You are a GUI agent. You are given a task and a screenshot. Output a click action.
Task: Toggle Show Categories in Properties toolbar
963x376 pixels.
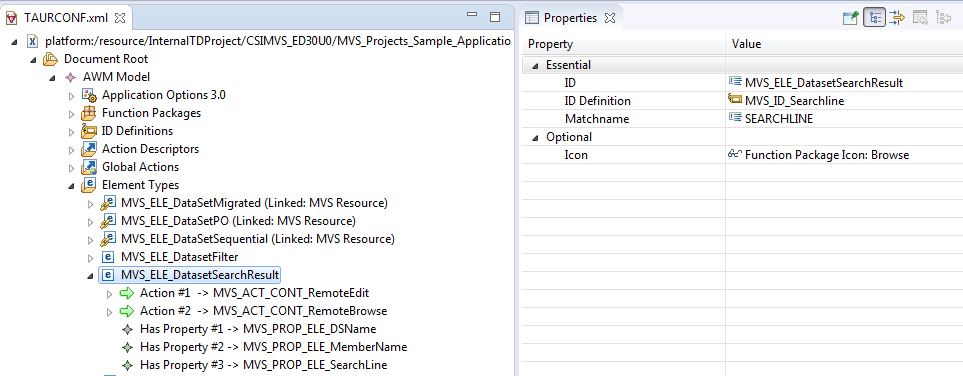point(874,18)
